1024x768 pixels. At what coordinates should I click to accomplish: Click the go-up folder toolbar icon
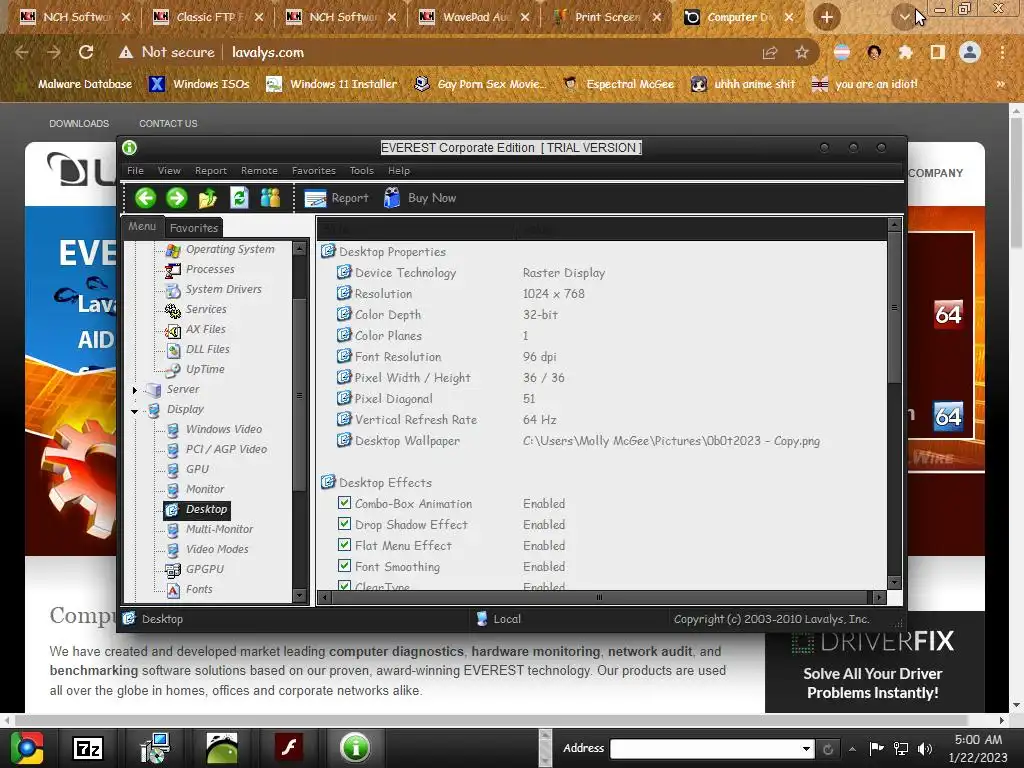point(208,197)
